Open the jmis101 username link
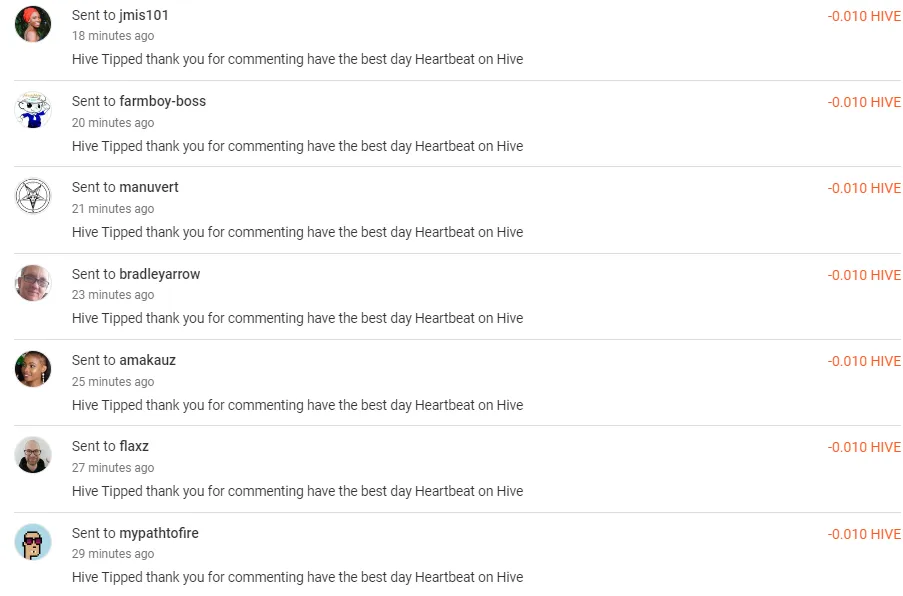903x596 pixels. coord(144,16)
